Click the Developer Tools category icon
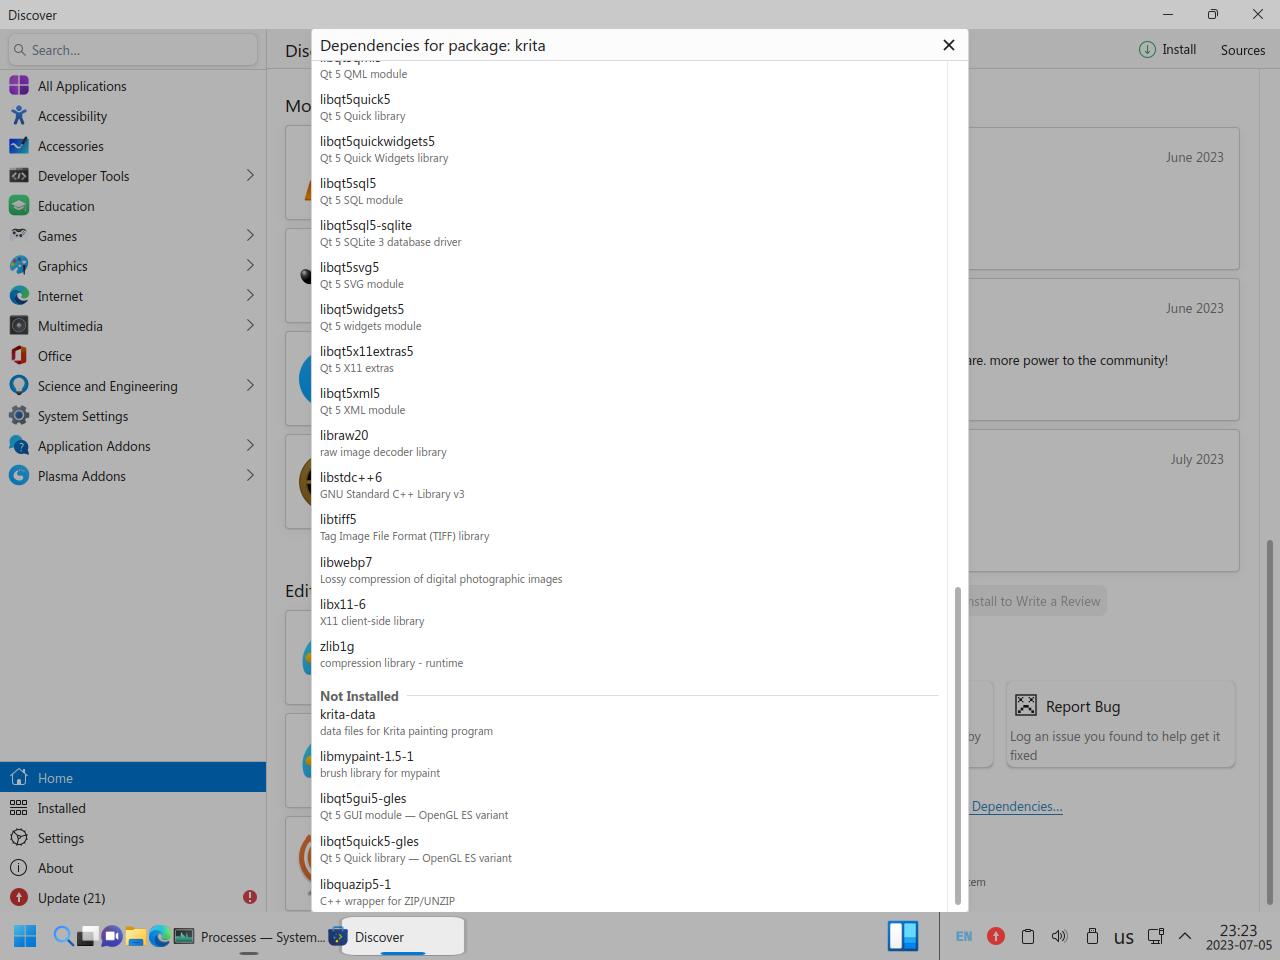The image size is (1280, 960). click(19, 176)
